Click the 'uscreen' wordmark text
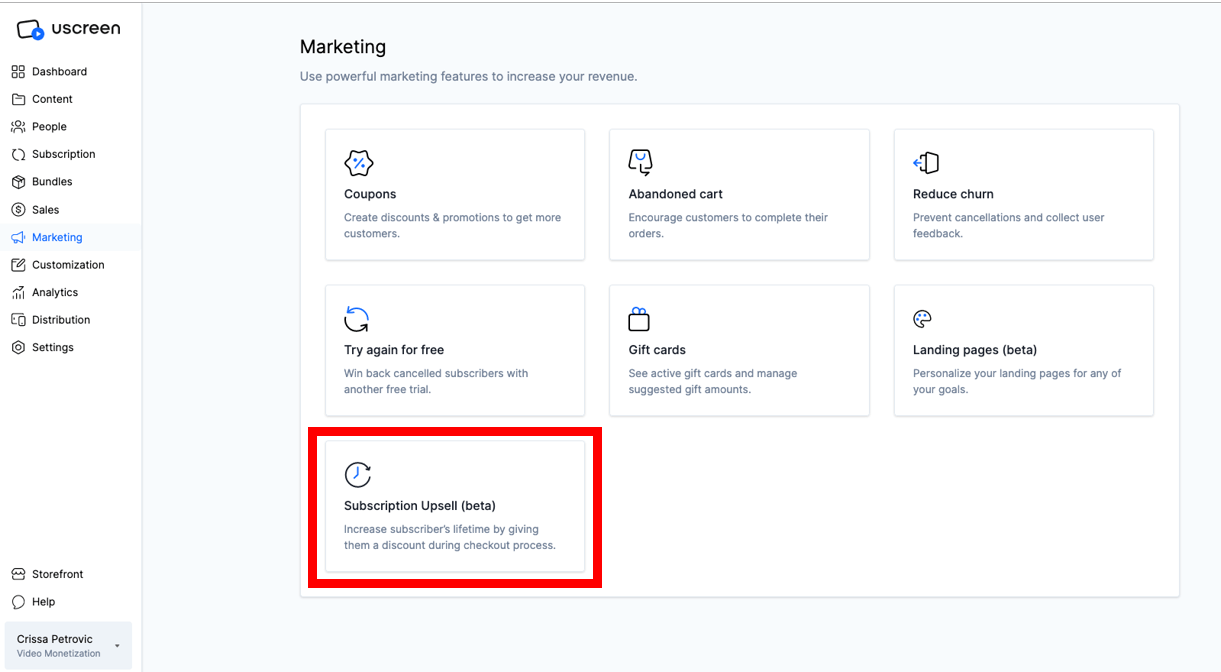 click(86, 29)
